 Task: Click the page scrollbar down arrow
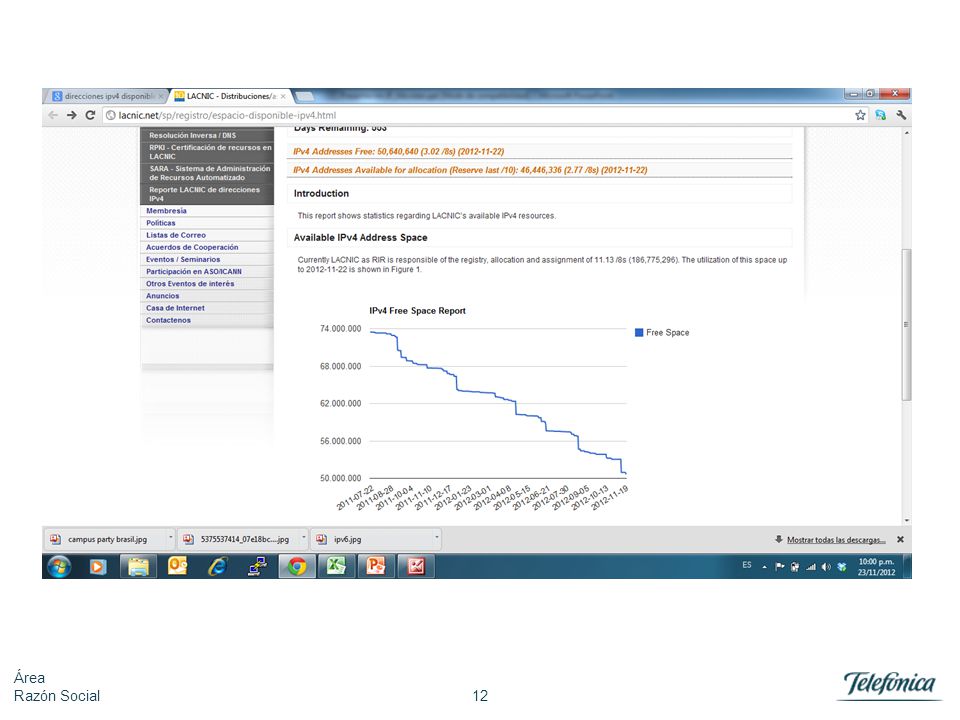(906, 520)
